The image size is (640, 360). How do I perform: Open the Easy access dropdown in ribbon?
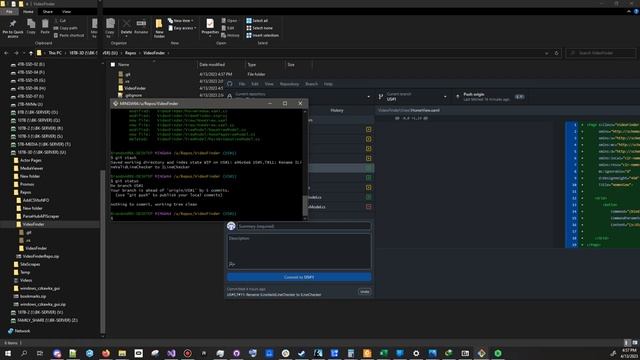click(182, 28)
